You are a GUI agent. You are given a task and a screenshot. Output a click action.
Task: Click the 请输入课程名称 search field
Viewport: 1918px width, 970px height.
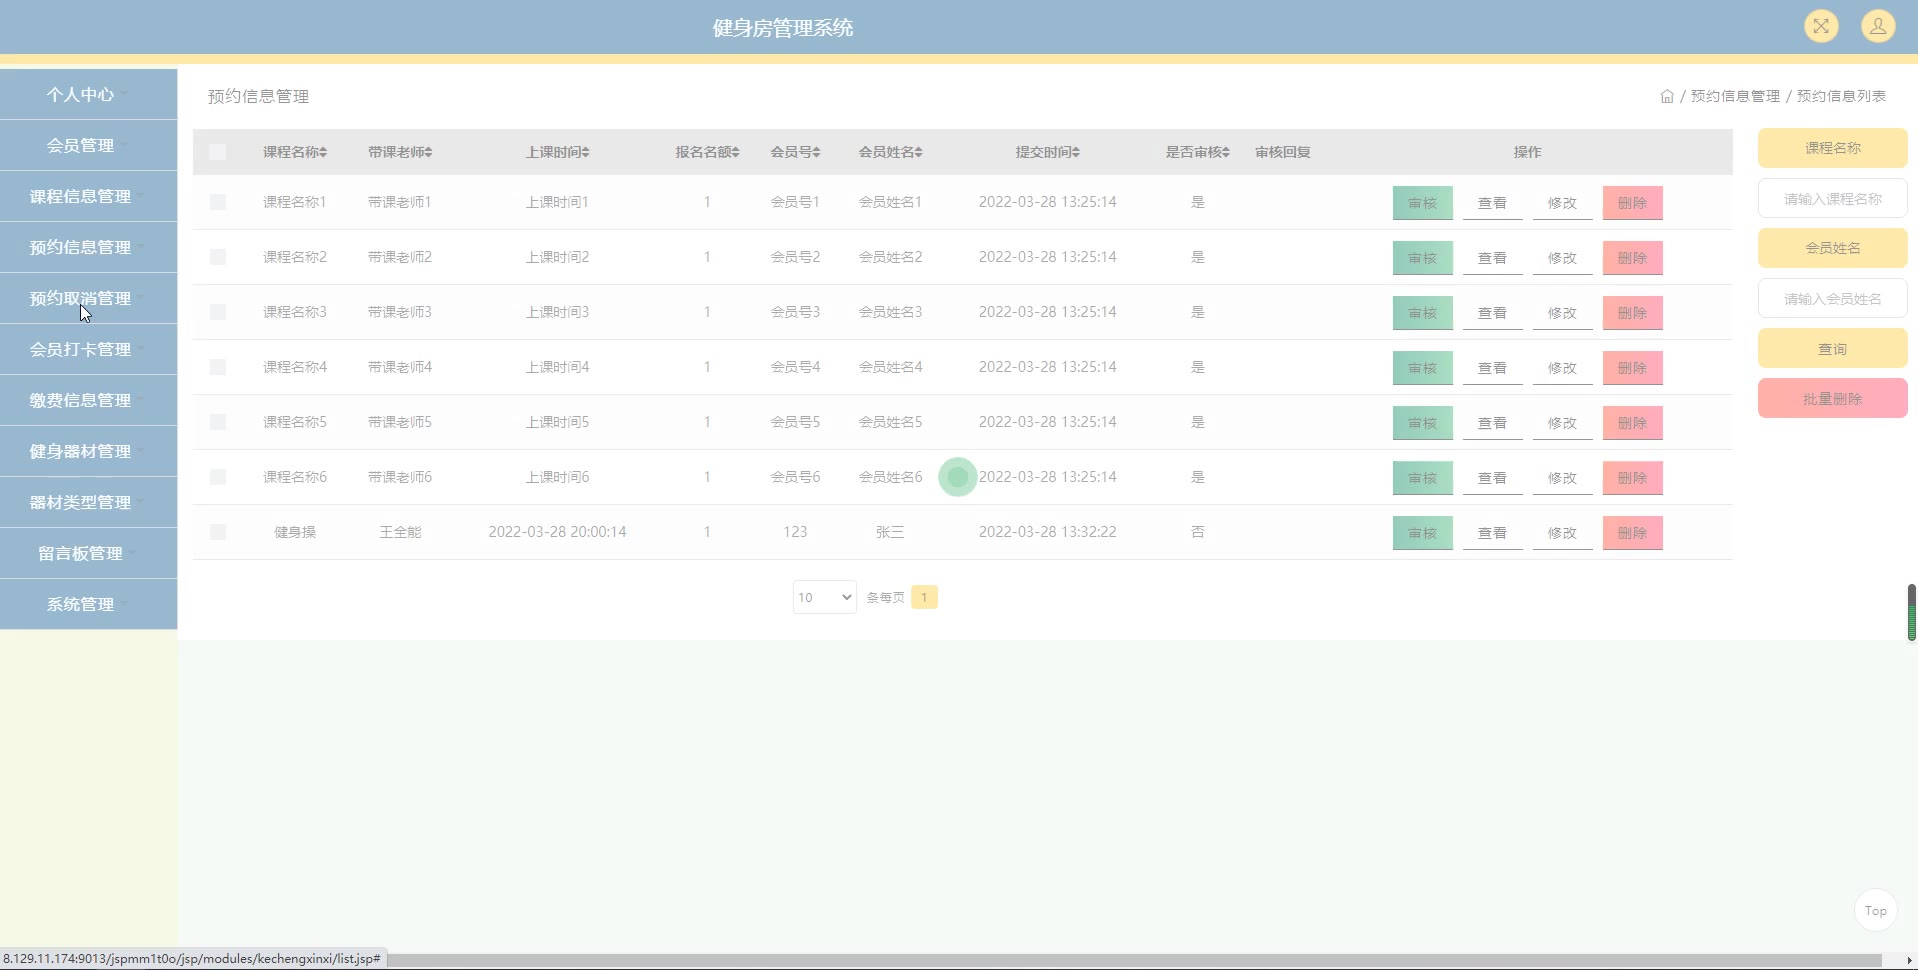coord(1831,199)
